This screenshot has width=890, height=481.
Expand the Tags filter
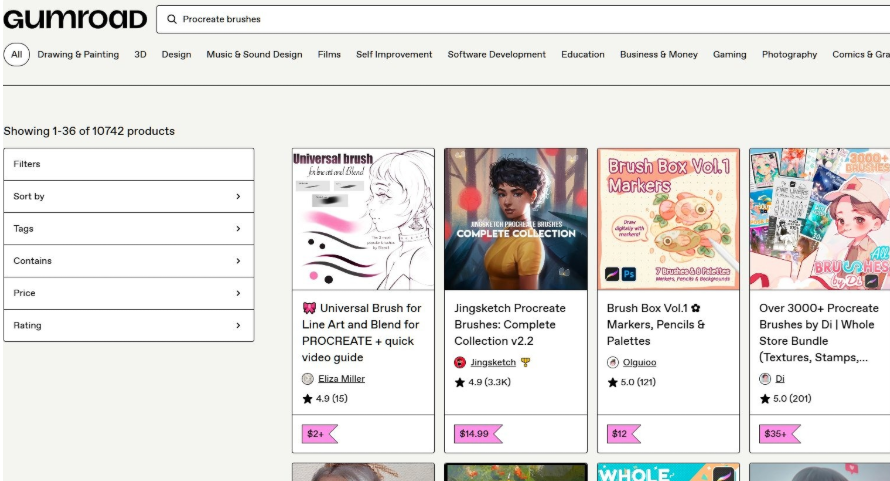pos(129,229)
